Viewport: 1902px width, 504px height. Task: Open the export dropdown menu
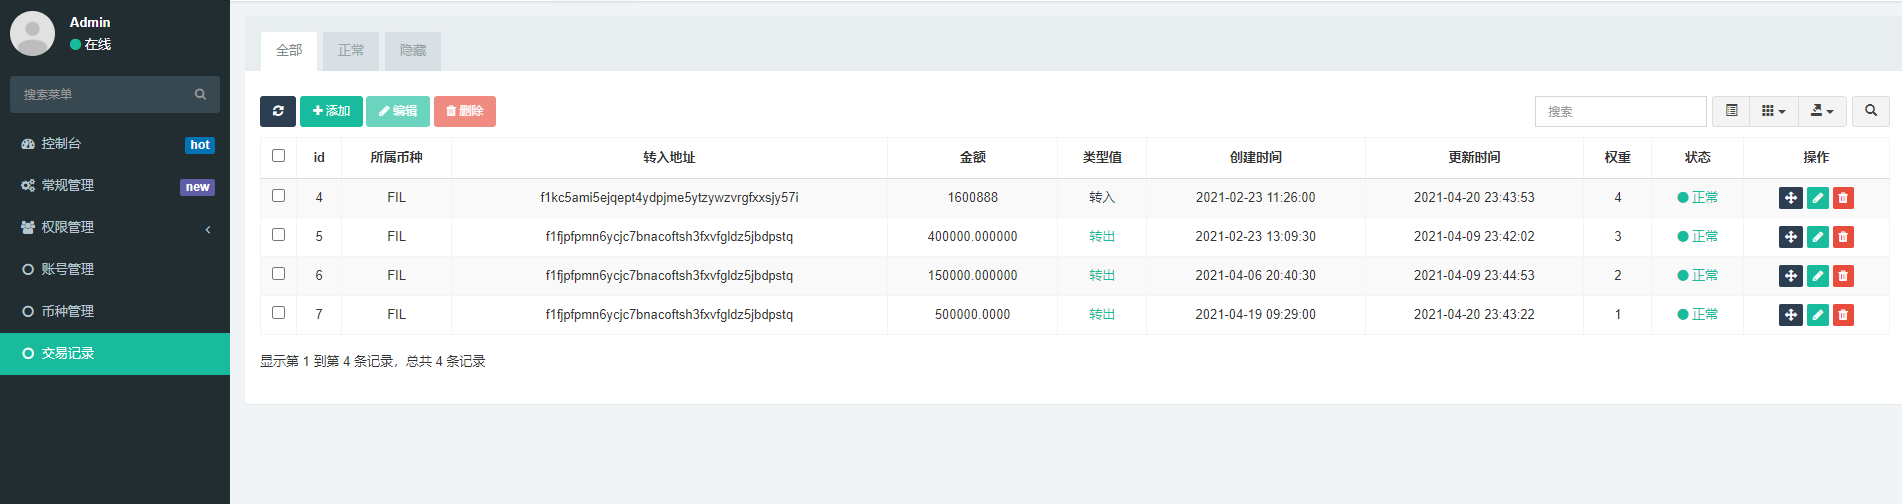click(x=1822, y=111)
